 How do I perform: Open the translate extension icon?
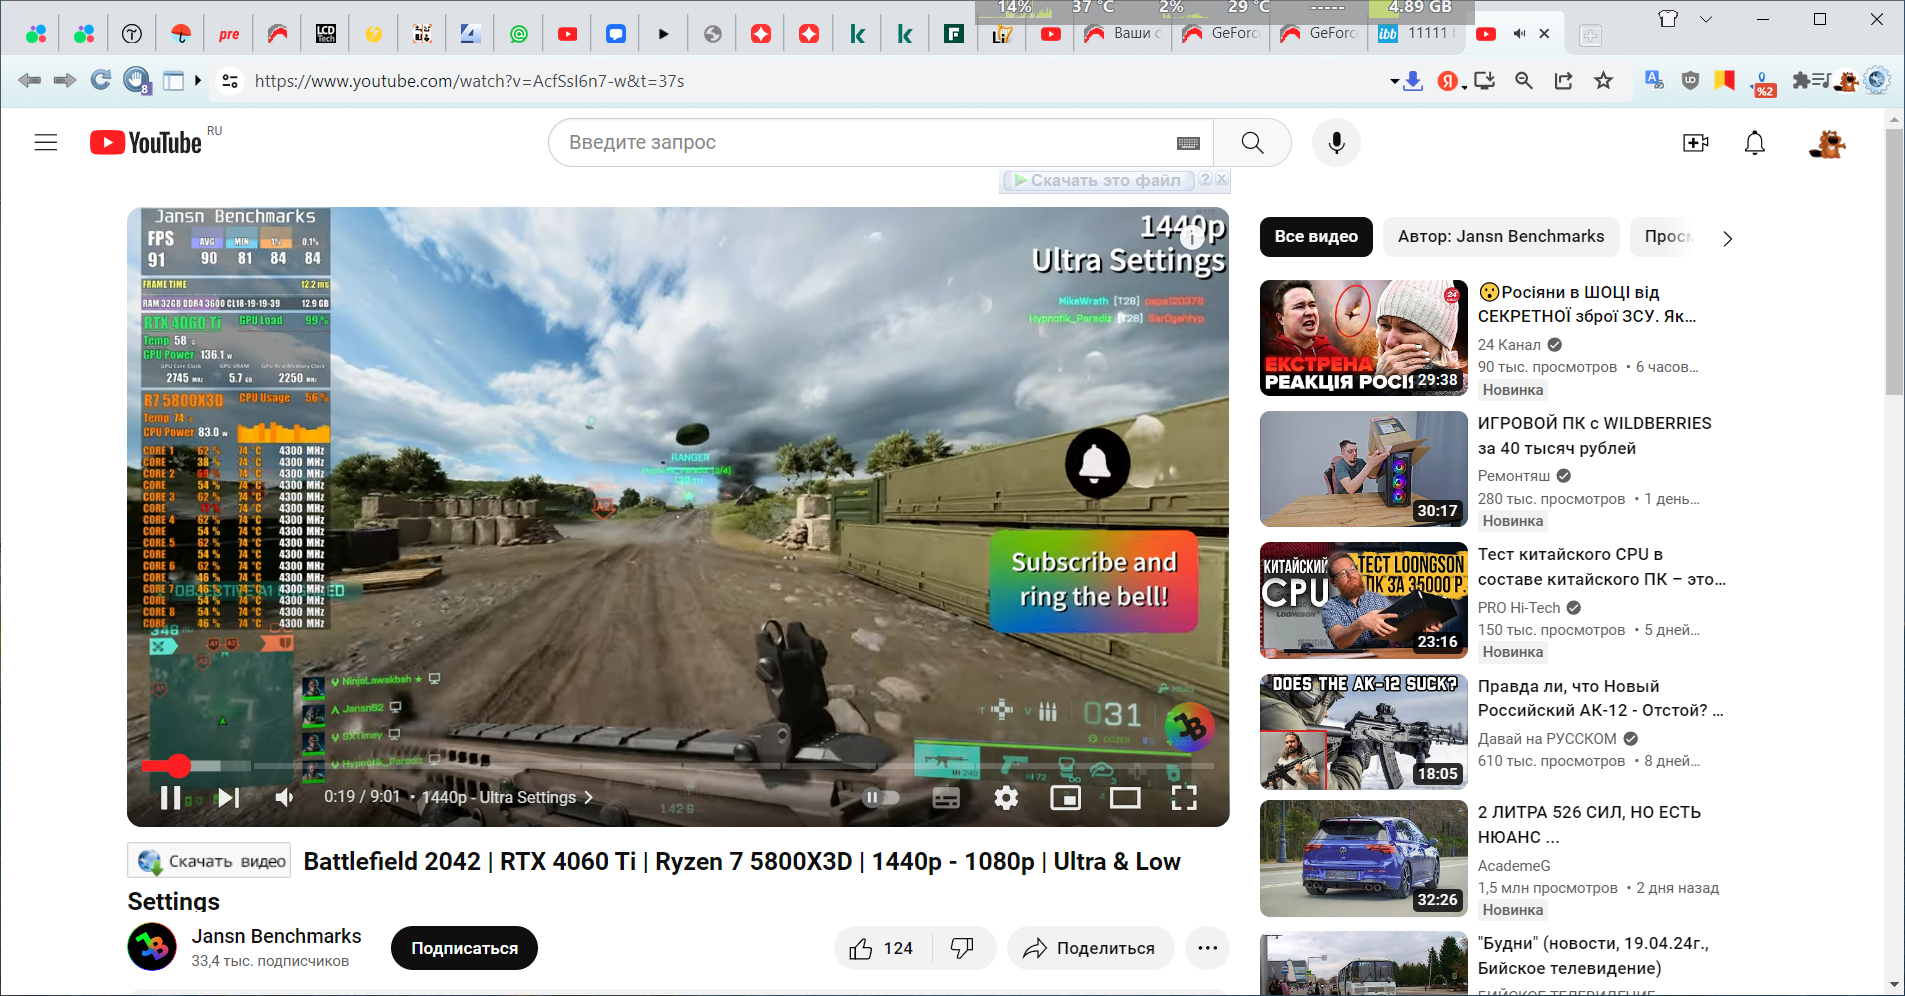[x=1655, y=81]
